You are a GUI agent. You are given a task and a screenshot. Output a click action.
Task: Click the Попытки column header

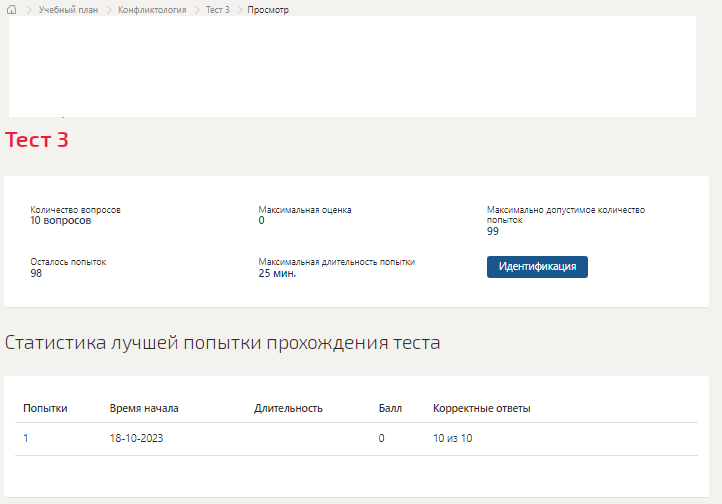pos(45,408)
